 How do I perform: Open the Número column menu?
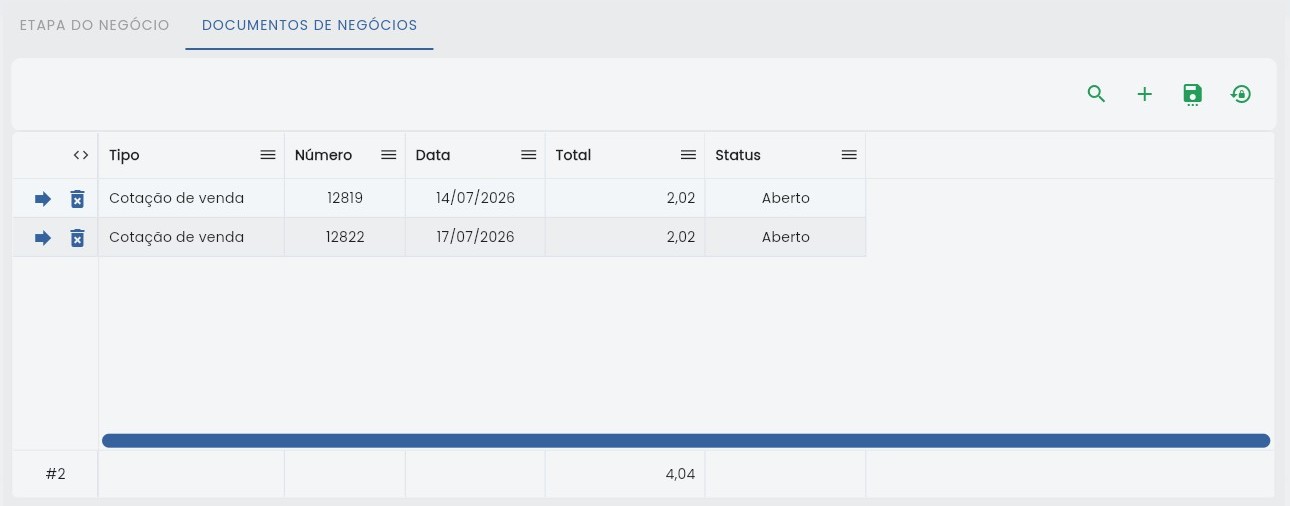coord(389,155)
